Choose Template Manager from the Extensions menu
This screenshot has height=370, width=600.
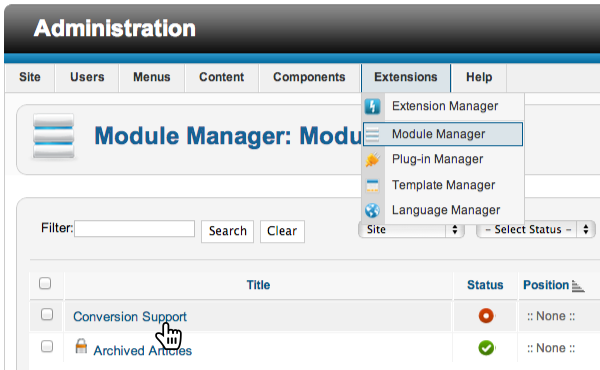[443, 185]
